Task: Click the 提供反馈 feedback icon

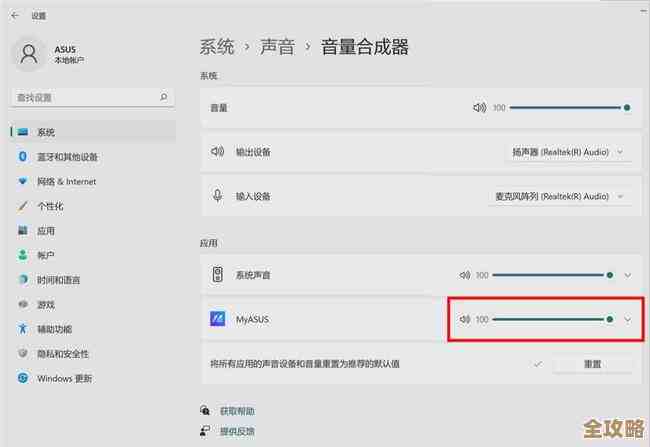Action: coord(205,431)
